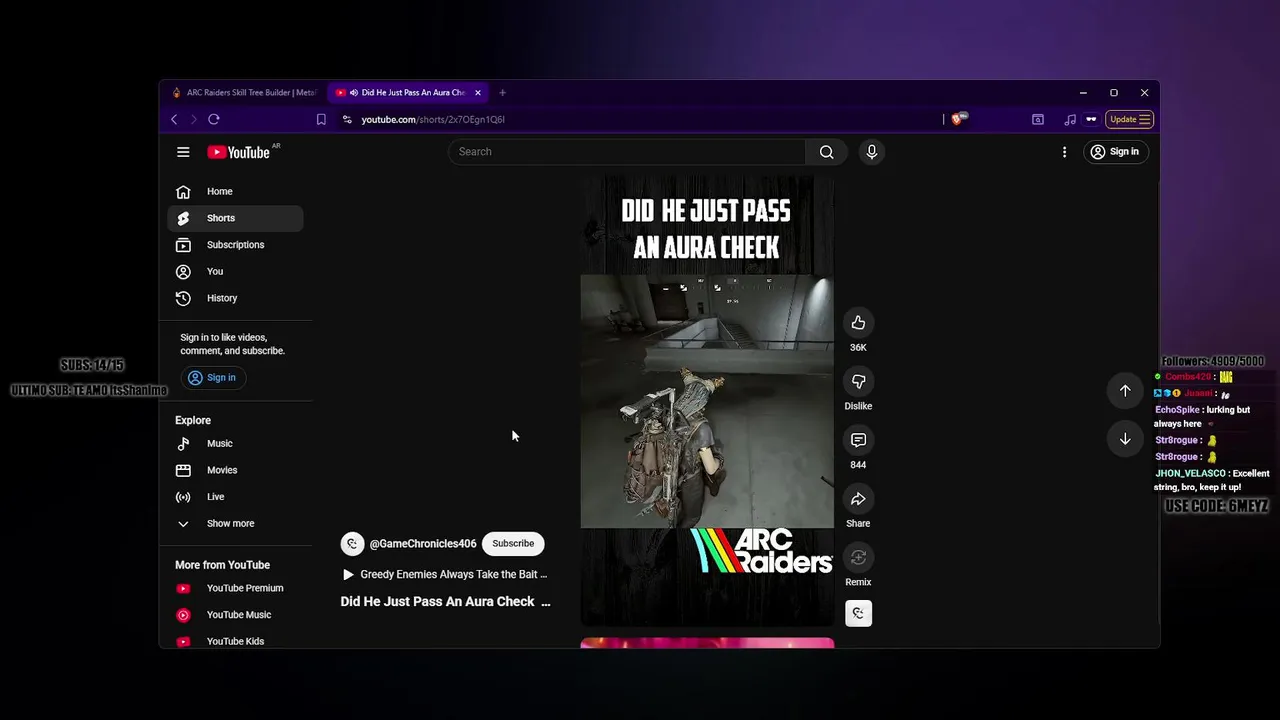Click the sound thumbnail below Remix
Viewport: 1280px width, 720px height.
(x=858, y=613)
